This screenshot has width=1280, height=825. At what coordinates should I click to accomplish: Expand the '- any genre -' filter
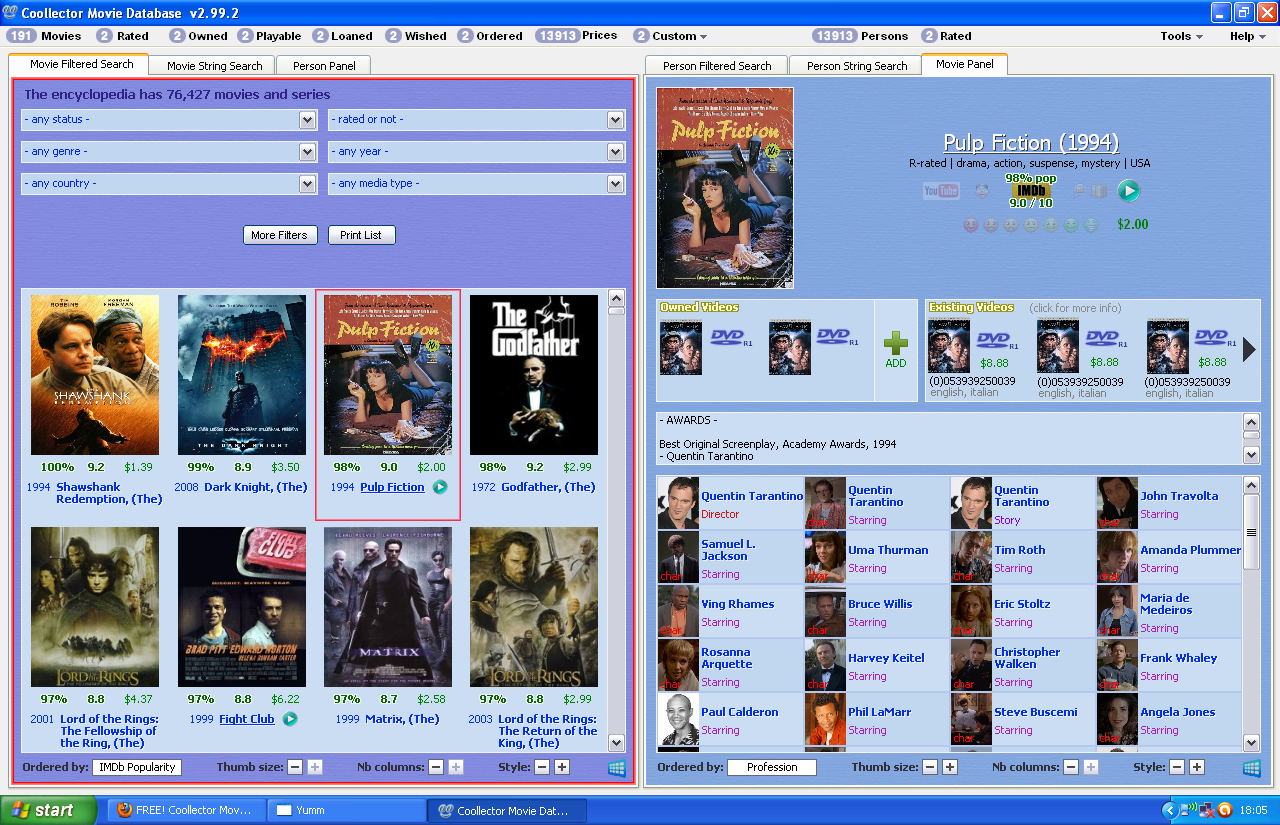169,152
